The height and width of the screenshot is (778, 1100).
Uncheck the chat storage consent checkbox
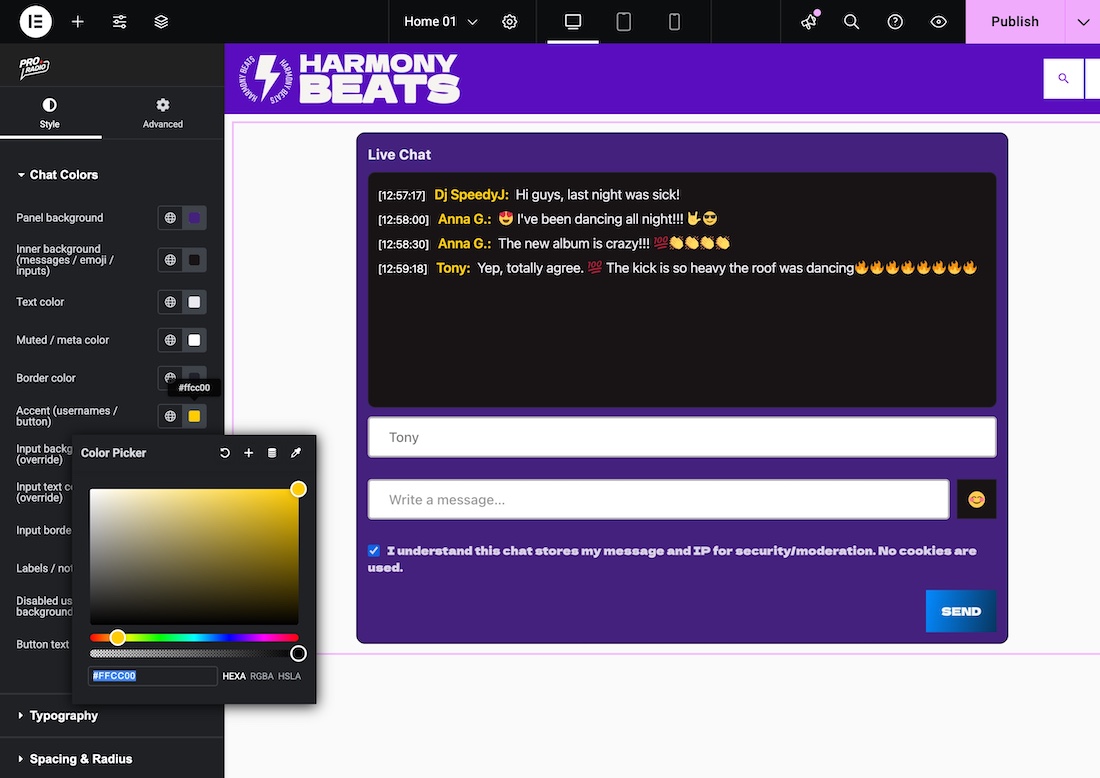click(x=374, y=551)
